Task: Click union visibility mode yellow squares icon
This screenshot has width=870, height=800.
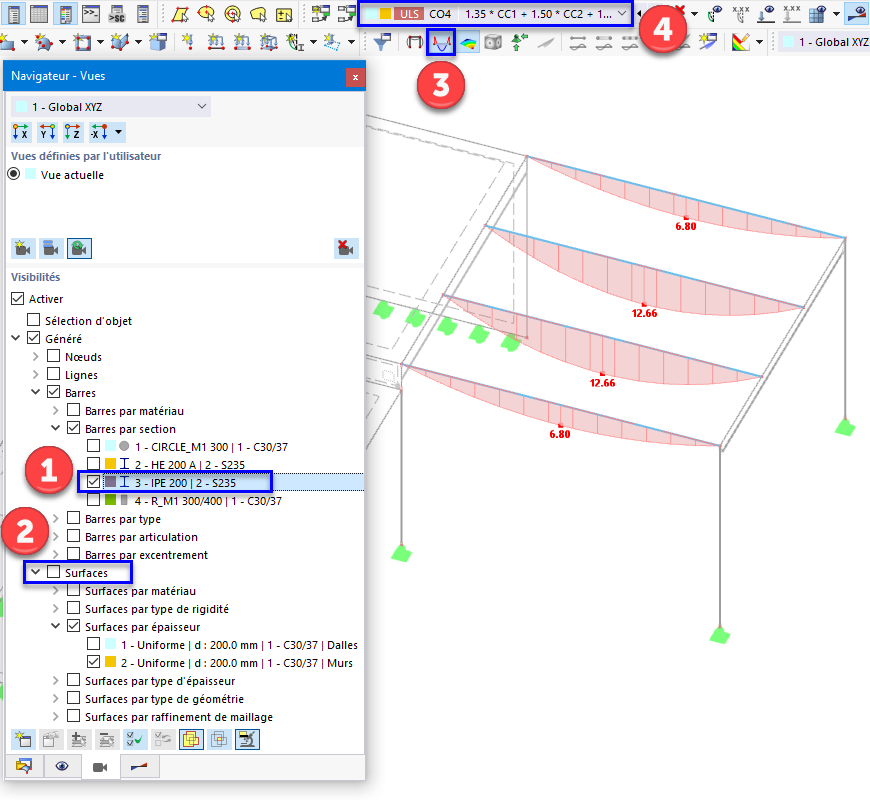Action: tap(191, 739)
